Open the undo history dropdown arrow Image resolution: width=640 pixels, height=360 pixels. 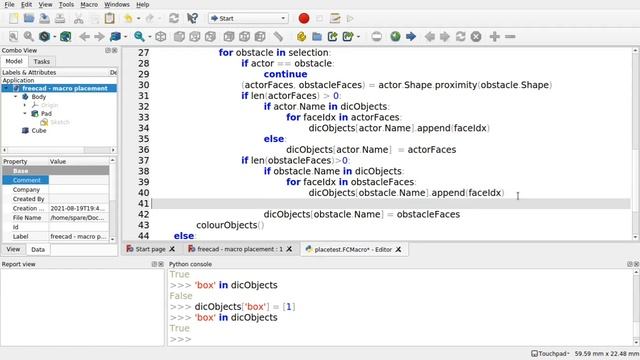click(138, 18)
